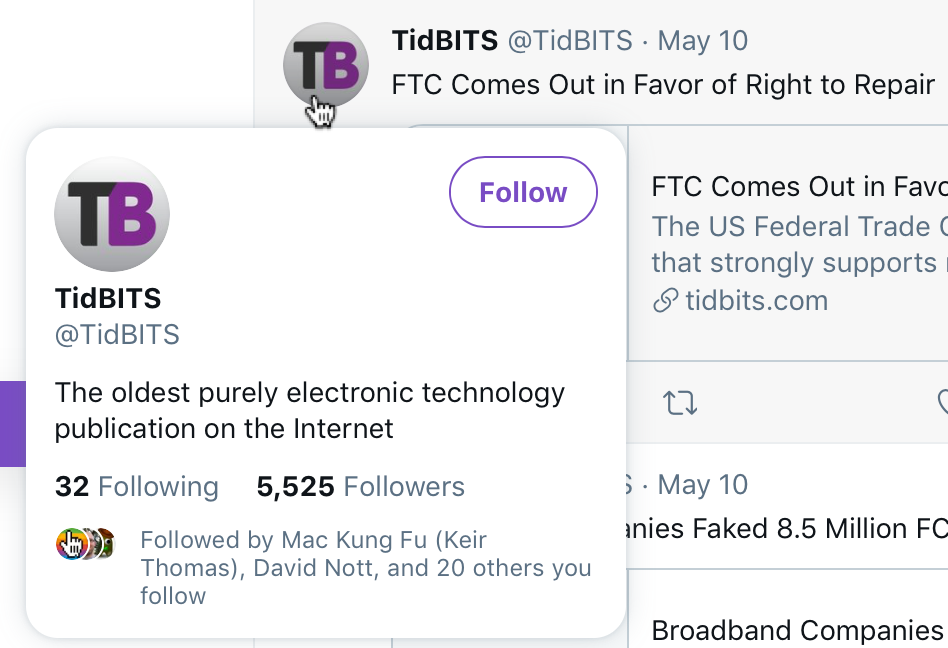Click the @TidBITS handle in the tweet header
The height and width of the screenshot is (648, 948).
point(570,41)
